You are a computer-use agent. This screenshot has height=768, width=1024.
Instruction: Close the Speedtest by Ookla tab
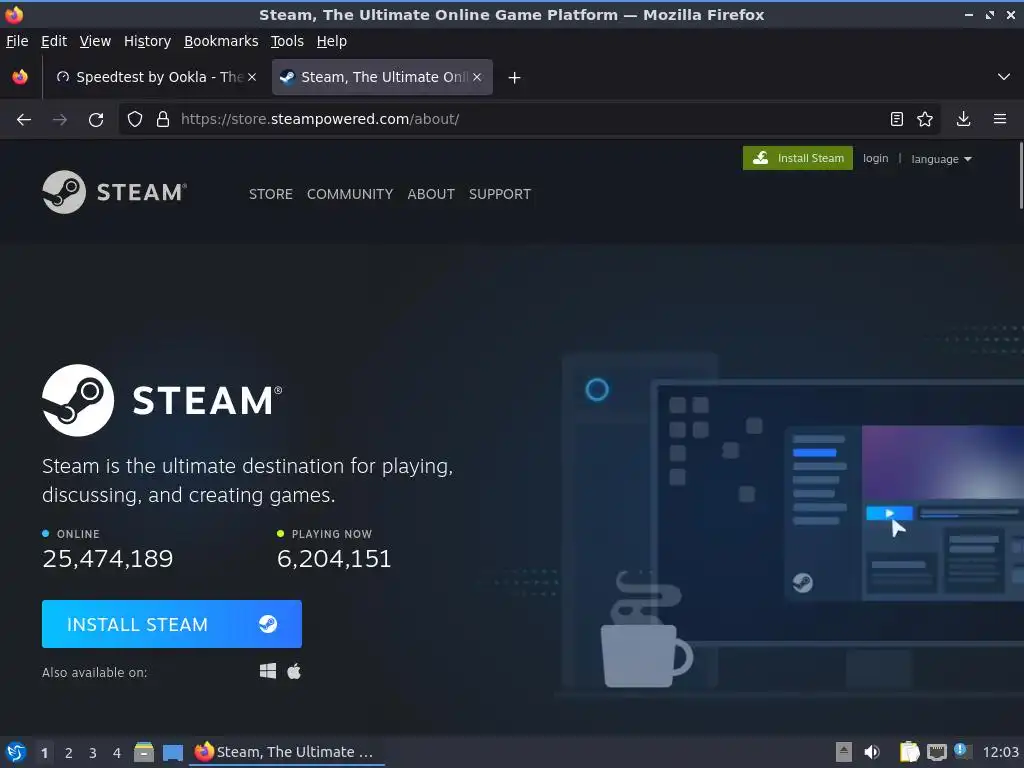[x=251, y=77]
